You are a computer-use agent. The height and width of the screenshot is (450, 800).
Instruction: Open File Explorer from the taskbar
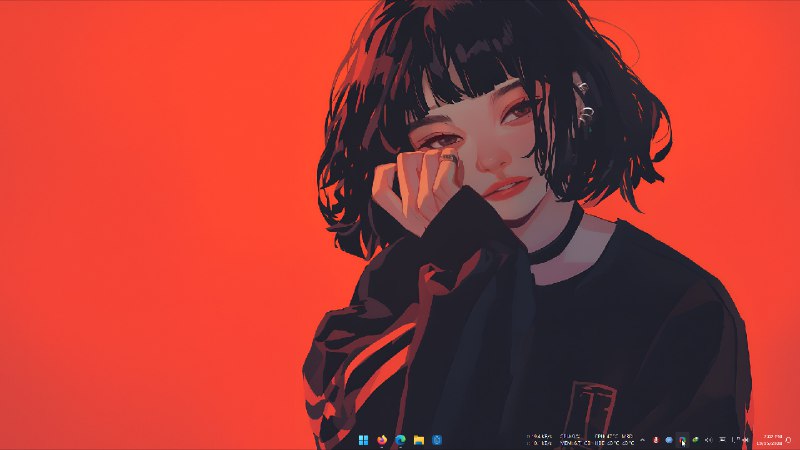coord(419,440)
